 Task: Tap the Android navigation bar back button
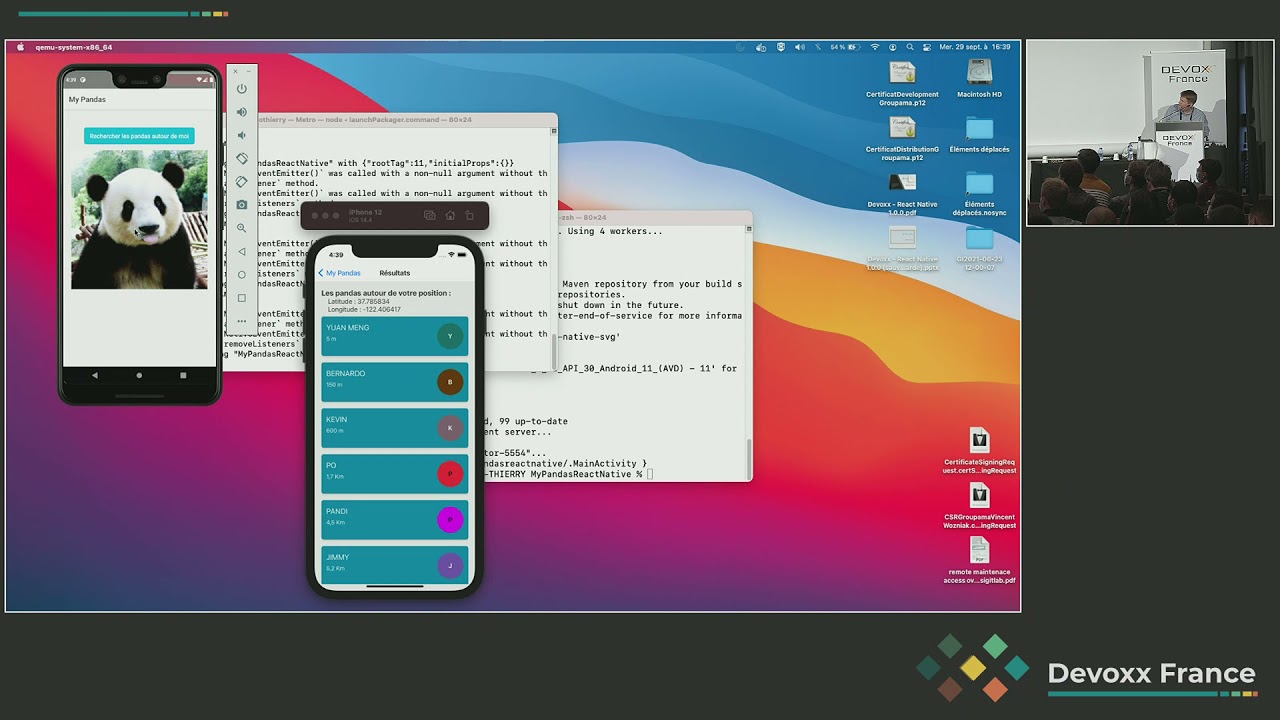point(95,375)
